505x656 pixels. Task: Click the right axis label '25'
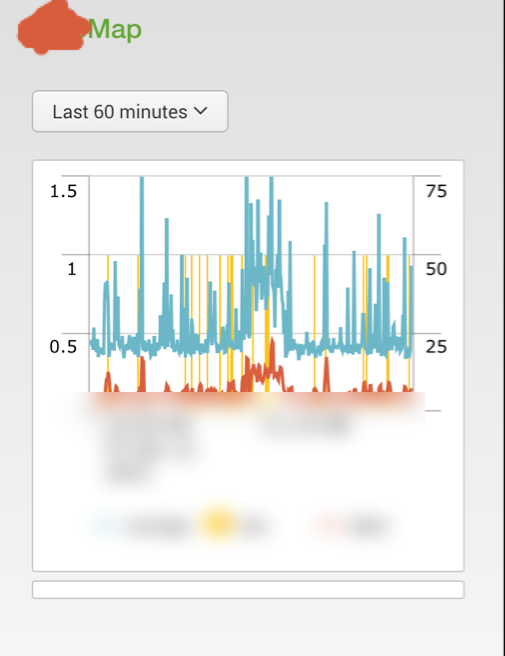click(x=436, y=346)
